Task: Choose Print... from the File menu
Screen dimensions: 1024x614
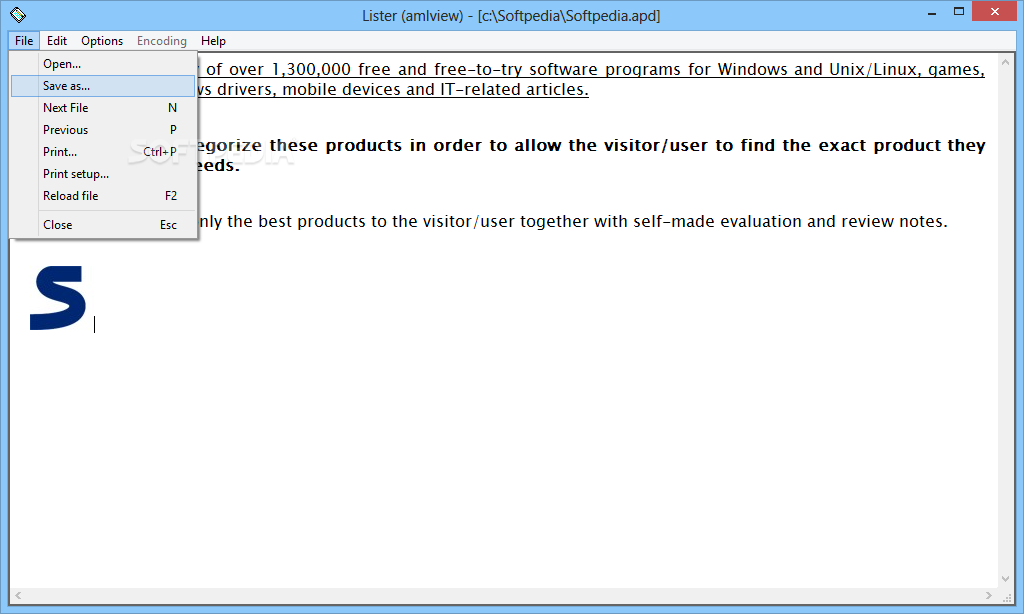Action: [x=103, y=152]
